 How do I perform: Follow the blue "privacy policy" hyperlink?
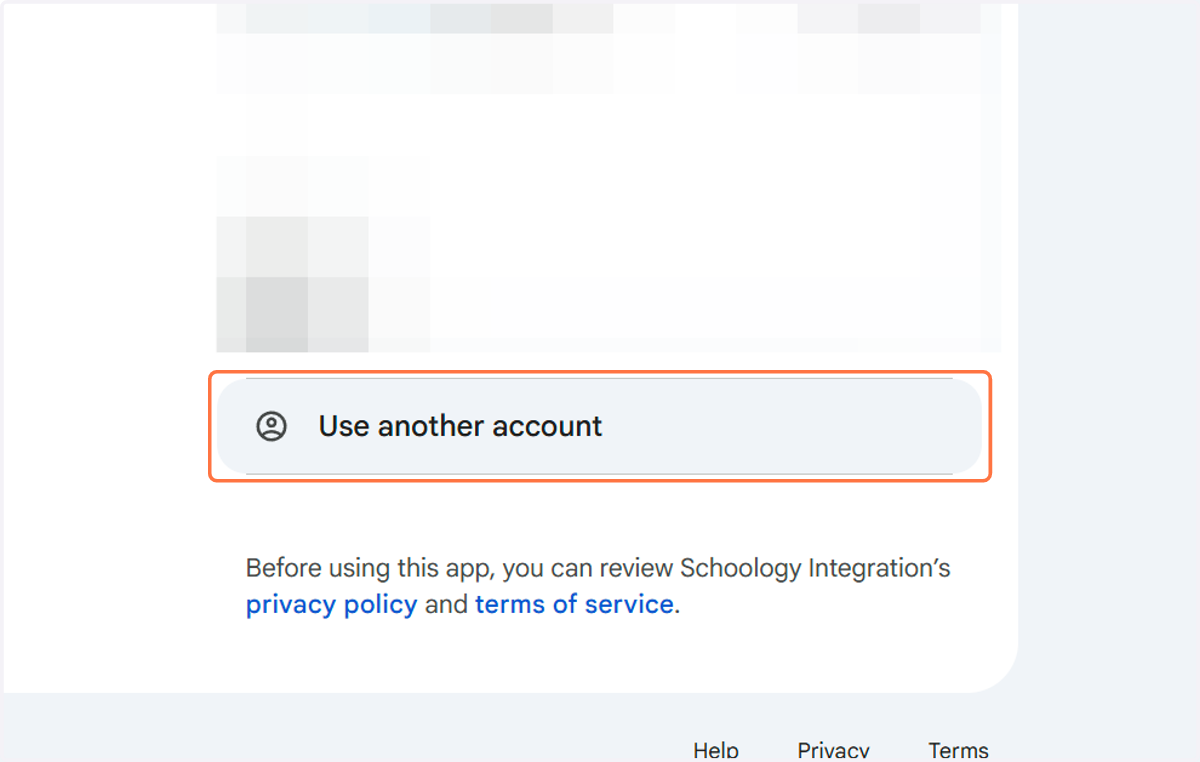[331, 605]
